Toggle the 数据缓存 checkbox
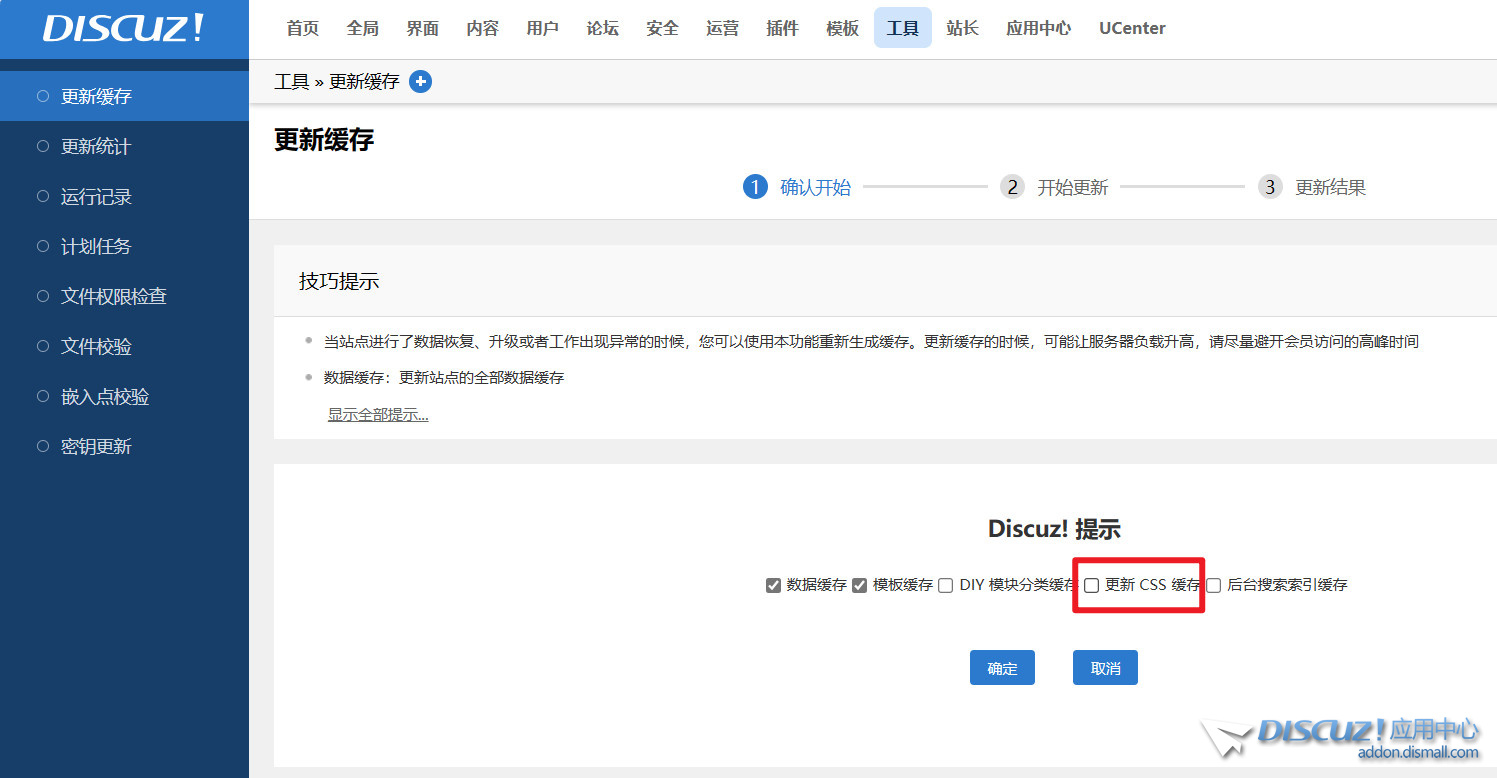1497x778 pixels. pyautogui.click(x=773, y=585)
